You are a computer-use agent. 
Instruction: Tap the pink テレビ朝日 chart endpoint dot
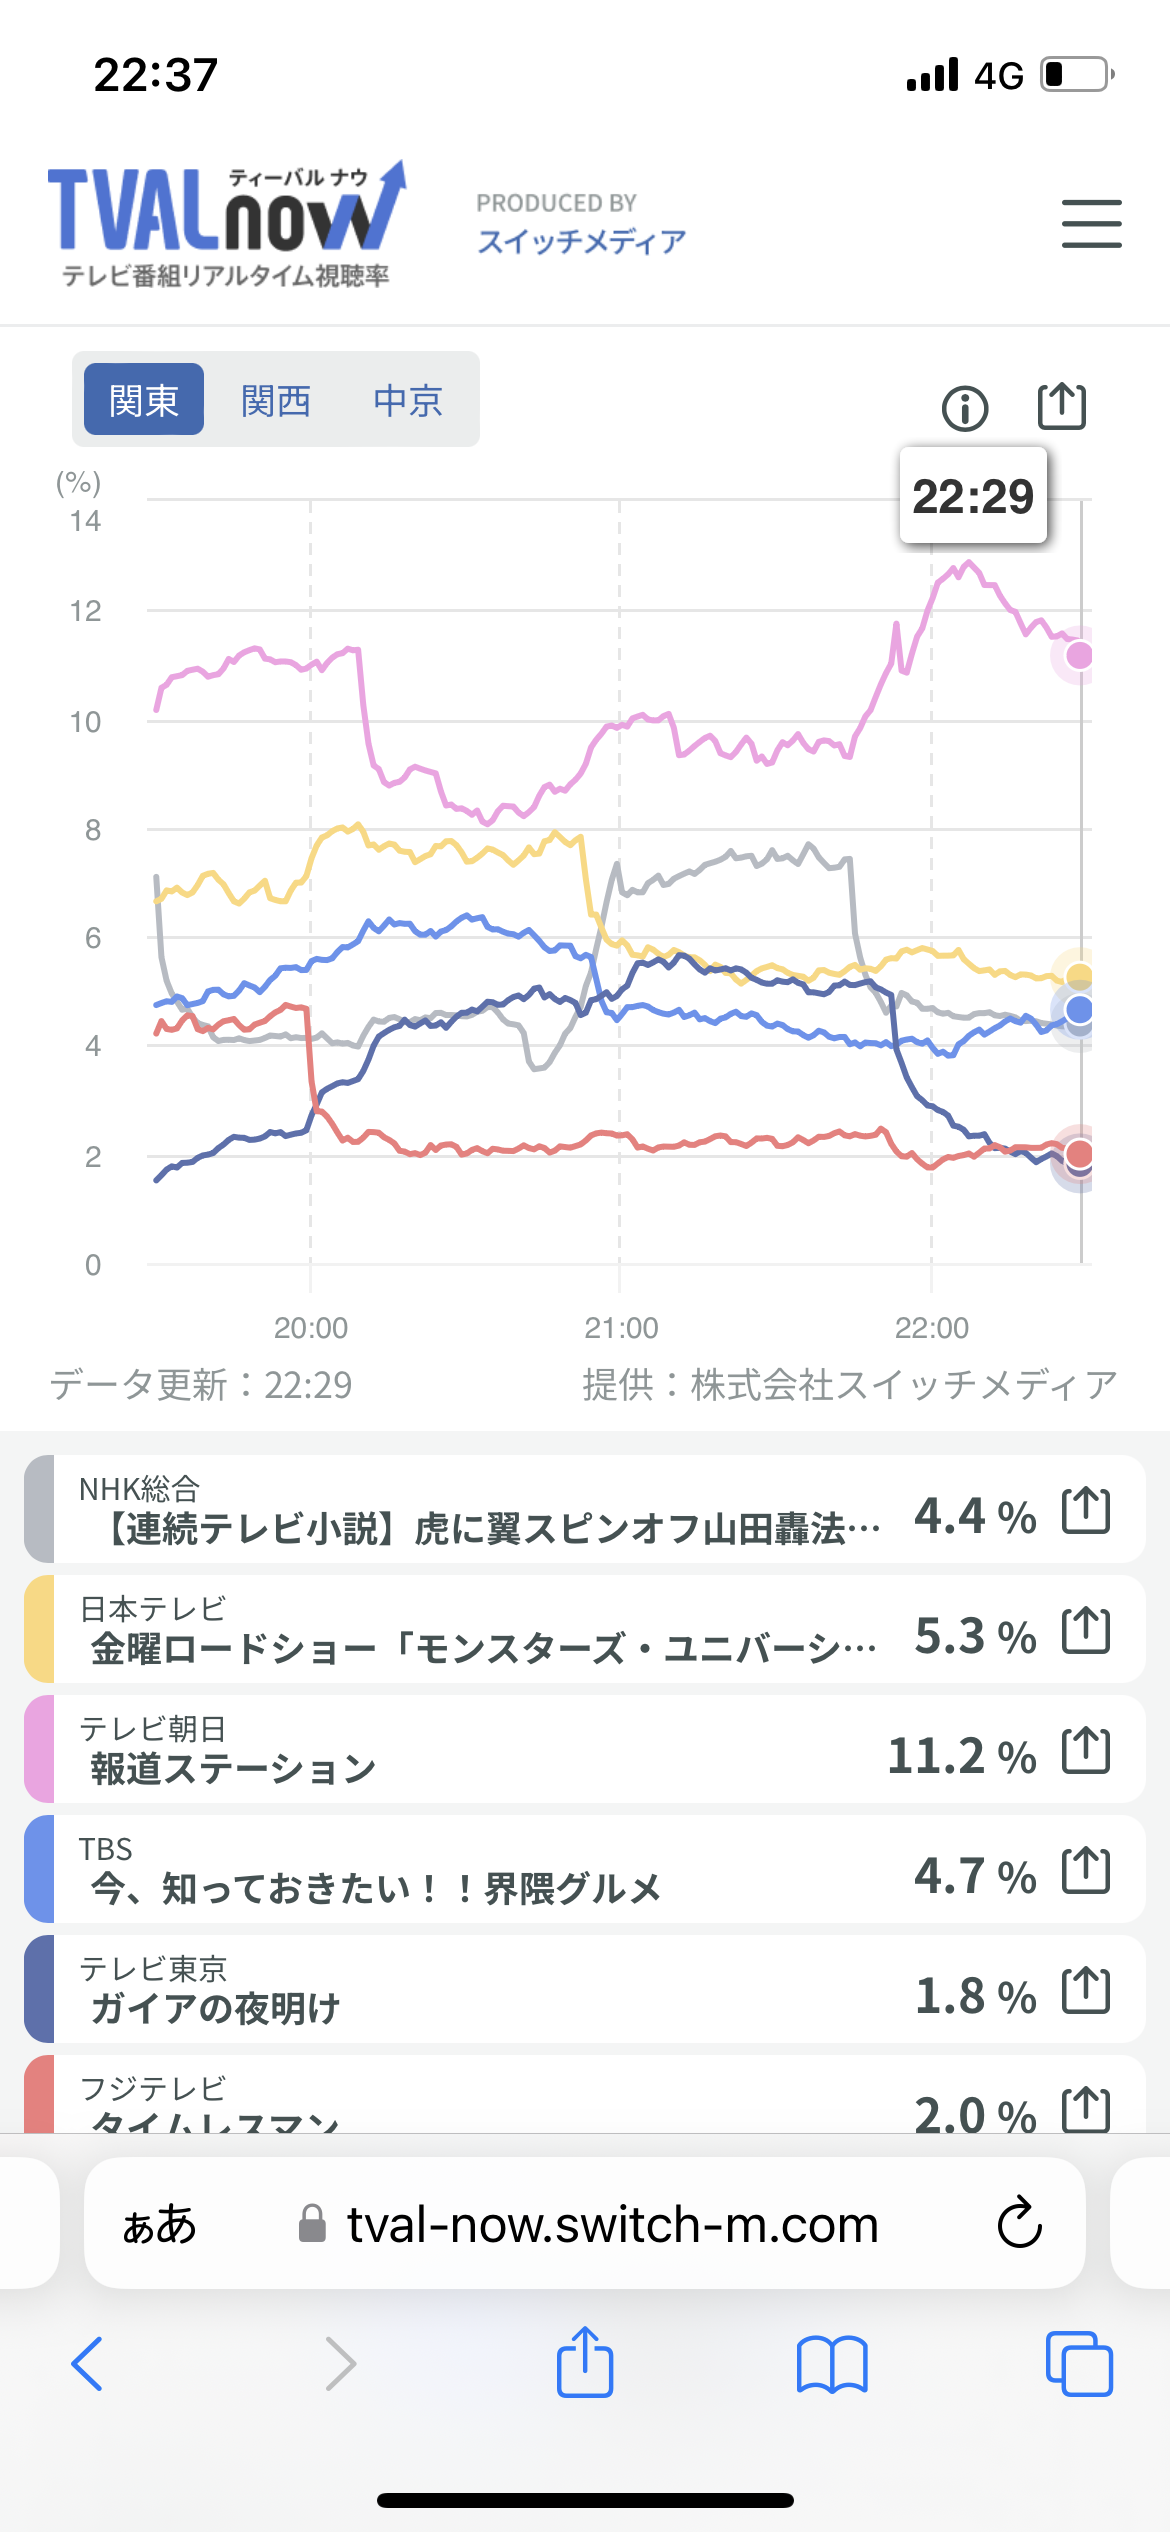tap(1079, 656)
